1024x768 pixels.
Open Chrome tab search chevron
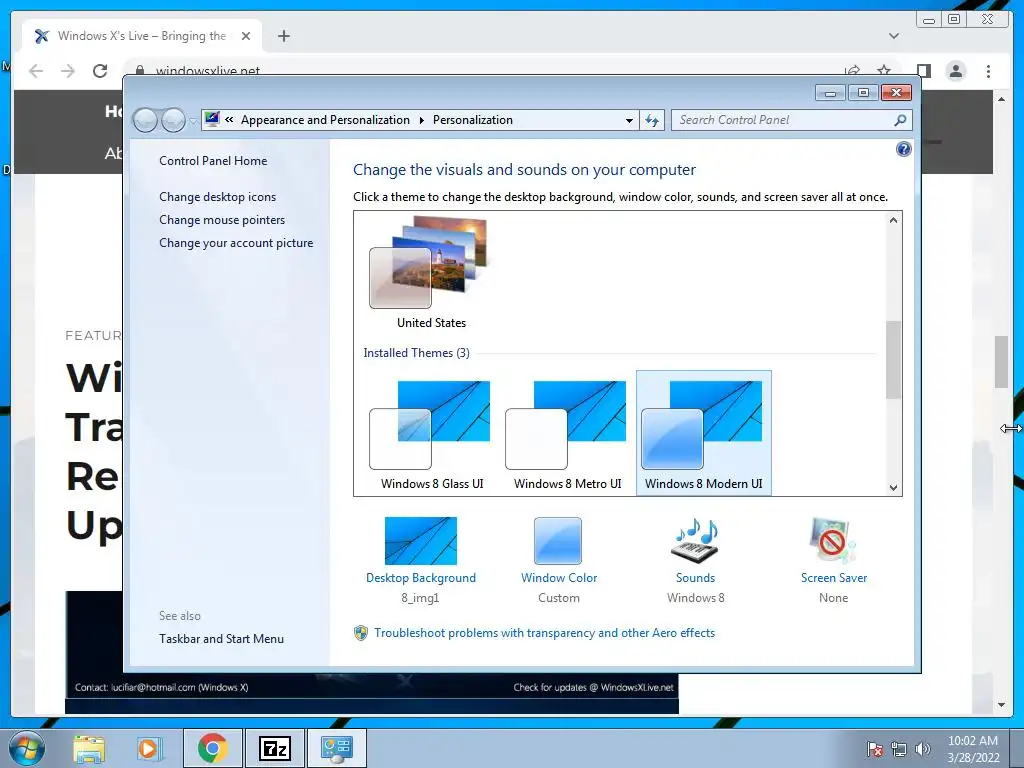pyautogui.click(x=894, y=37)
